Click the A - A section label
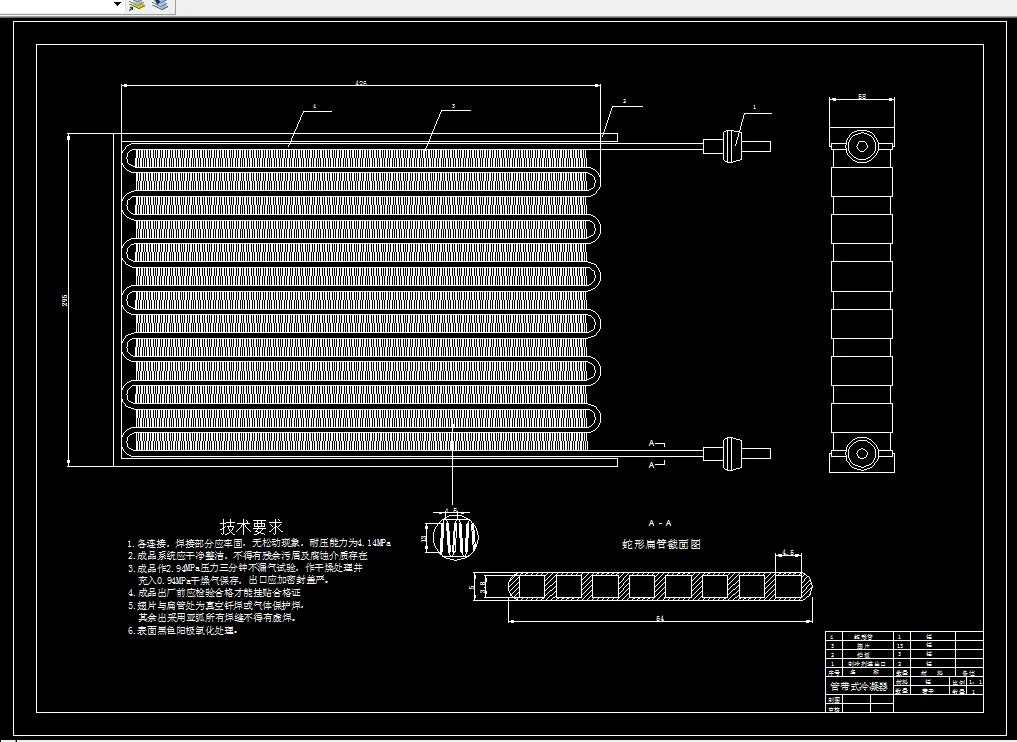The height and width of the screenshot is (742, 1017). pos(660,523)
